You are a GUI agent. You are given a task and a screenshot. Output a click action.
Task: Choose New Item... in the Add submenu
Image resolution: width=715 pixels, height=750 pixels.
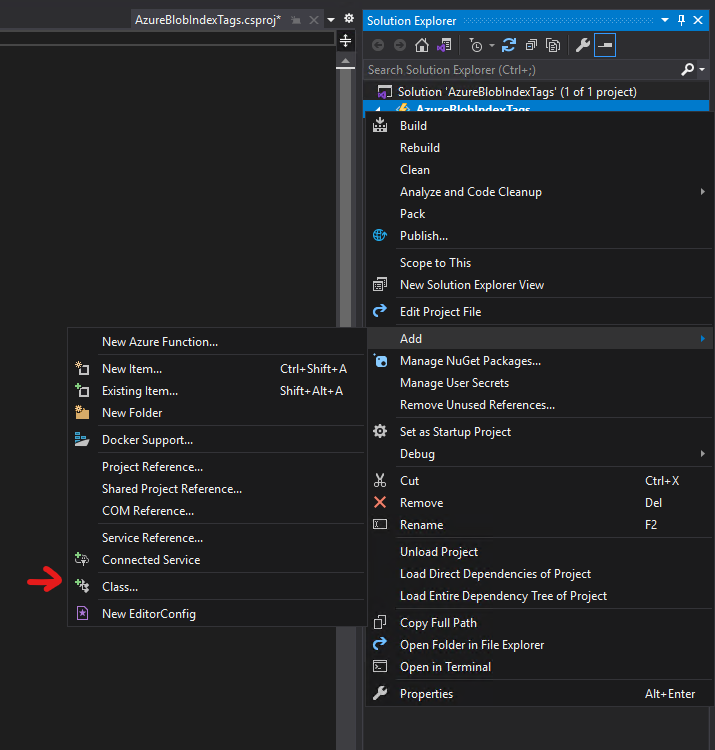[x=217, y=369]
